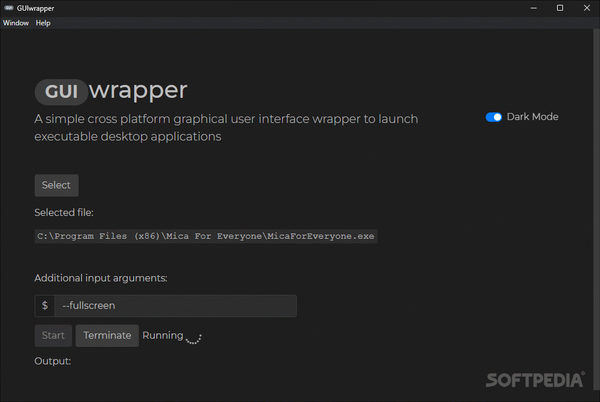Click the "Selected file:" label
Image resolution: width=600 pixels, height=402 pixels.
pyautogui.click(x=64, y=213)
